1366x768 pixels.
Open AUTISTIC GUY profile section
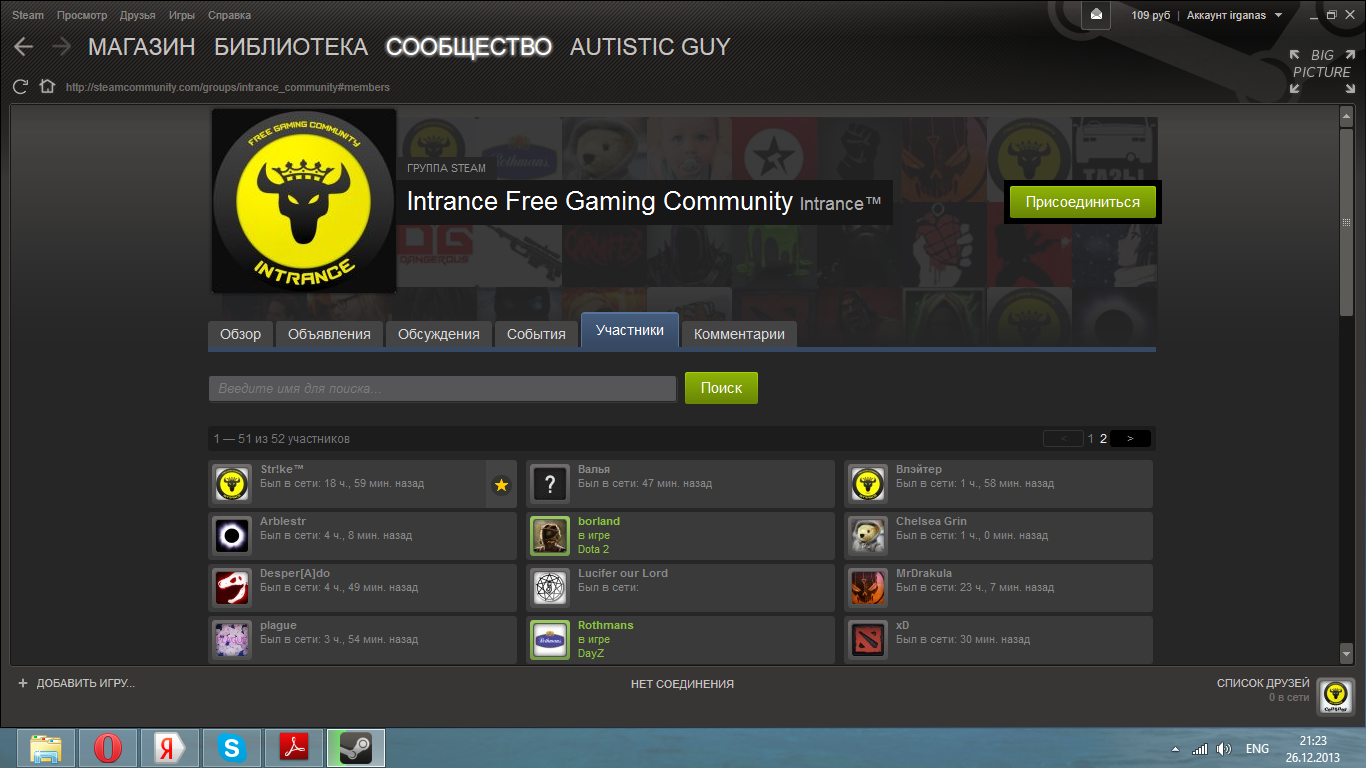(x=650, y=47)
